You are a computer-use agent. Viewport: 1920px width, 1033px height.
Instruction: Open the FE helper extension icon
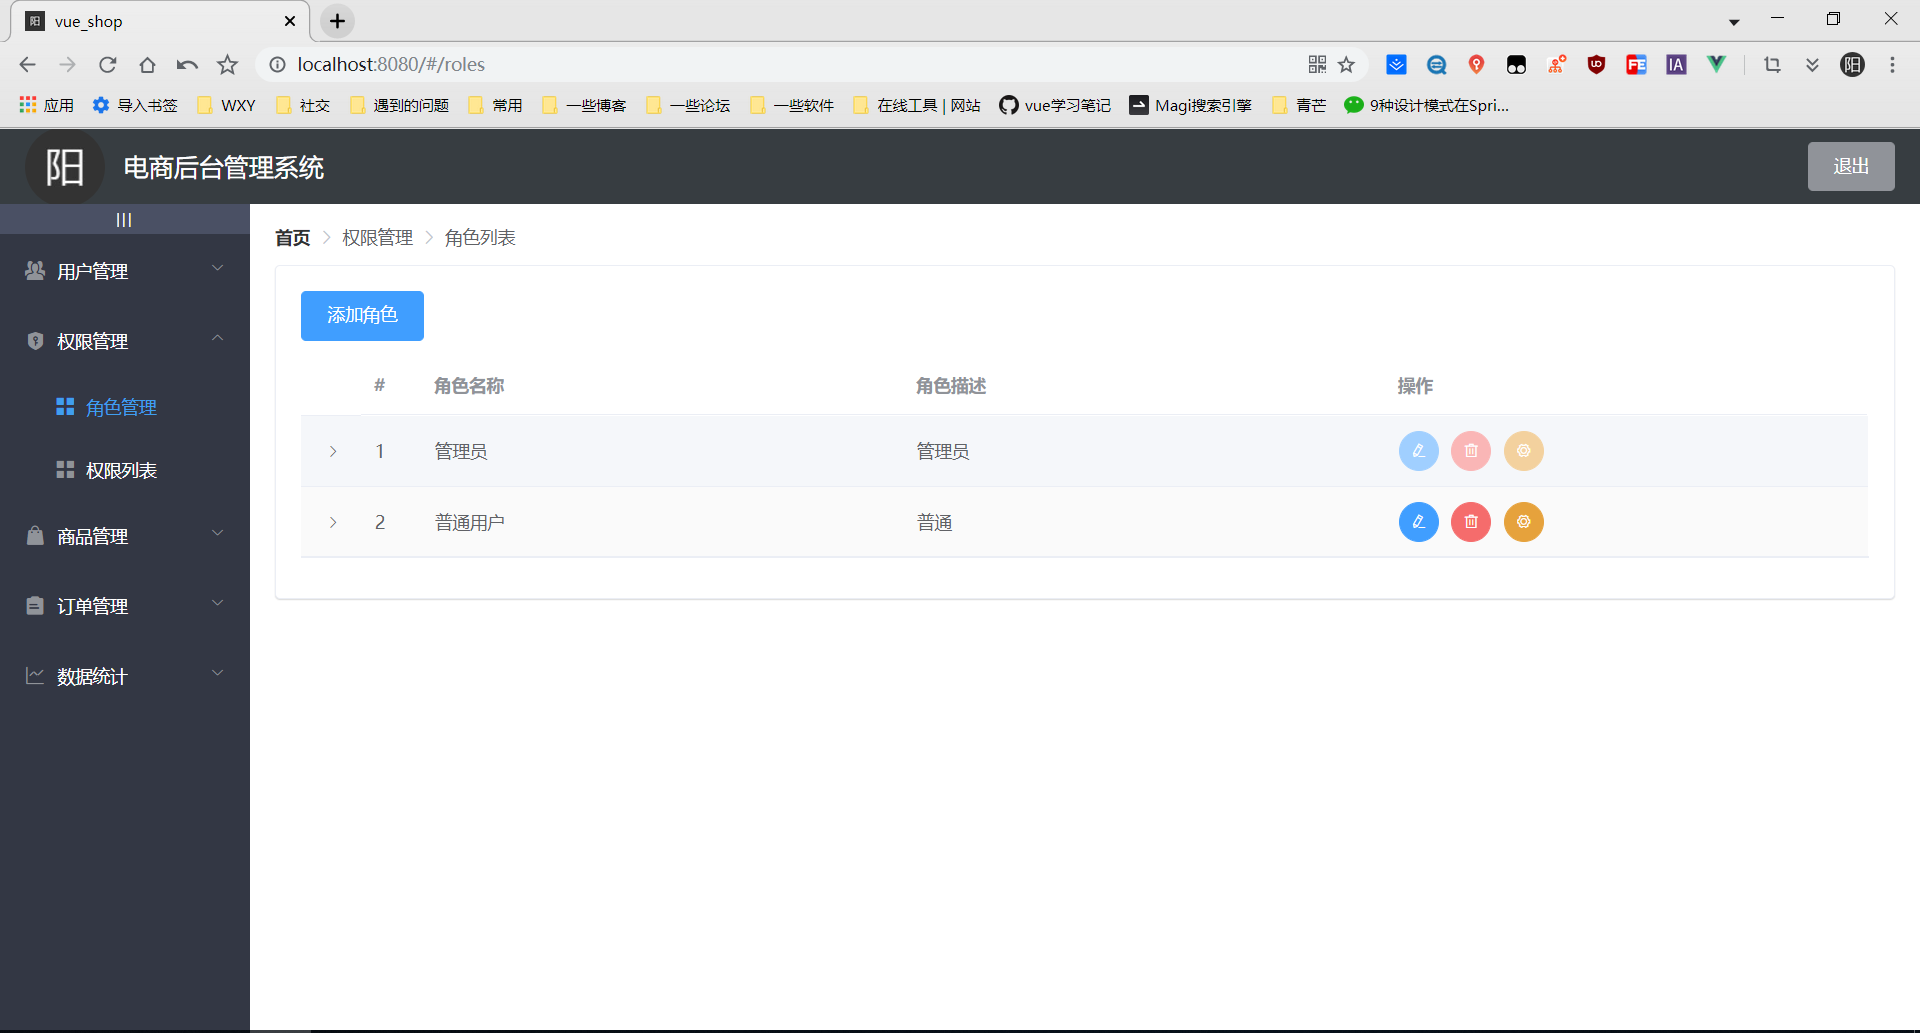1636,65
